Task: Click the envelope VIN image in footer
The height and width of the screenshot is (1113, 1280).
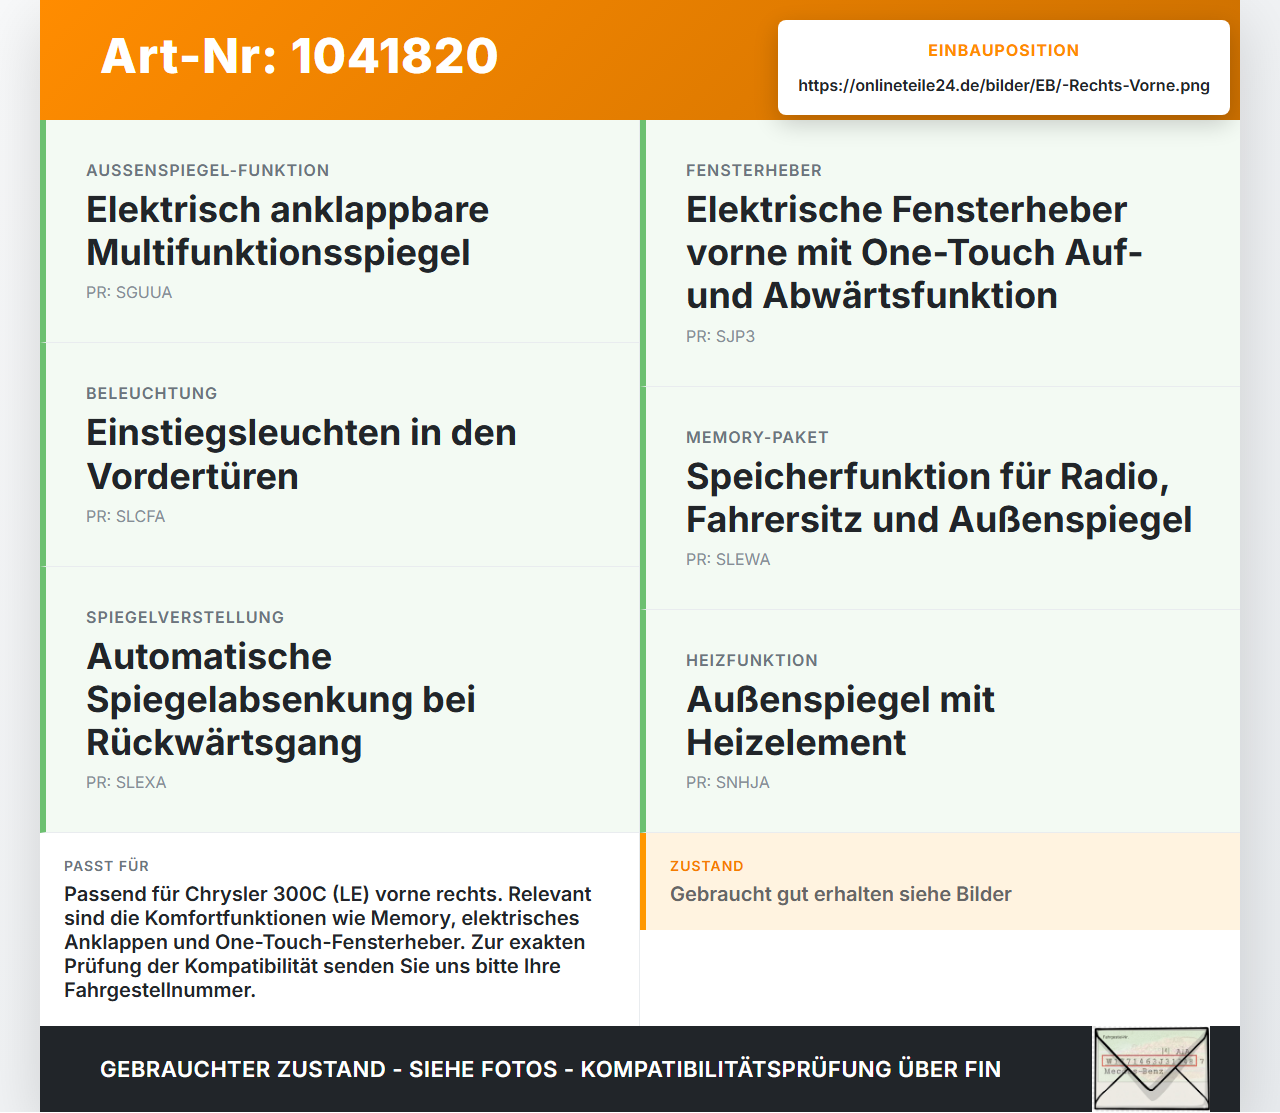Action: pos(1151,1069)
